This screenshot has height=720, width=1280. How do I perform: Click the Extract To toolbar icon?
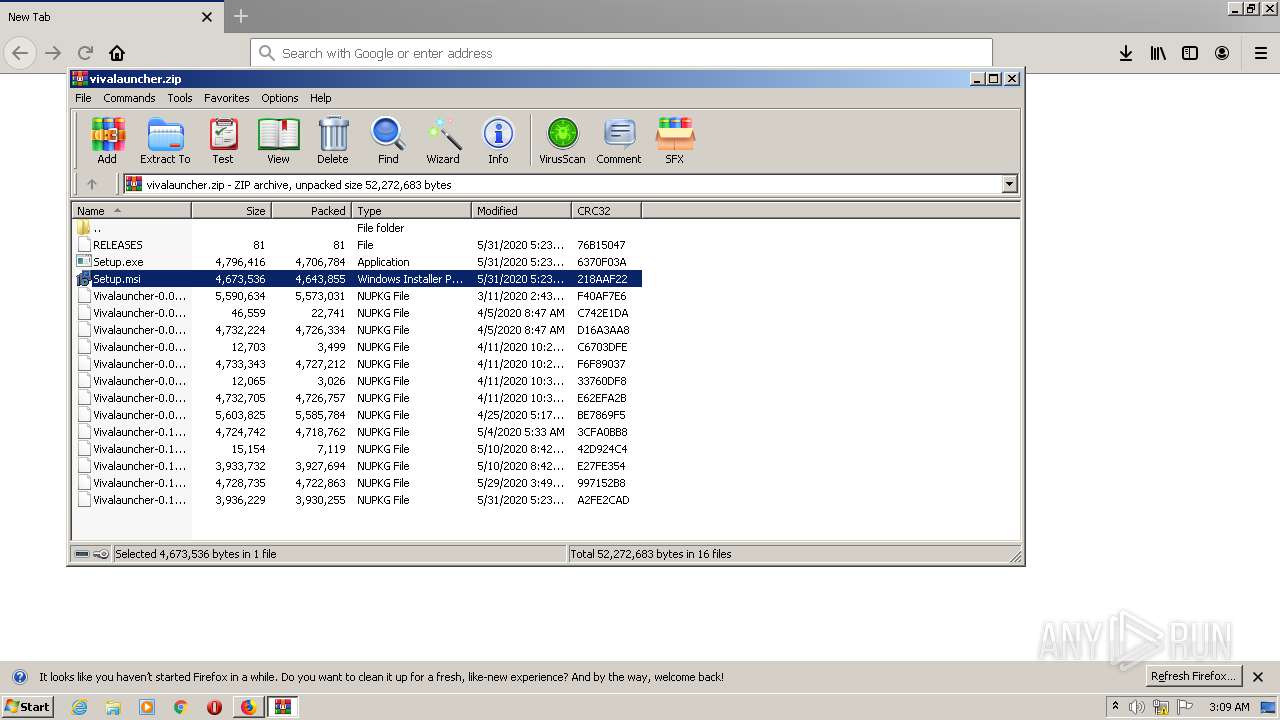[165, 140]
